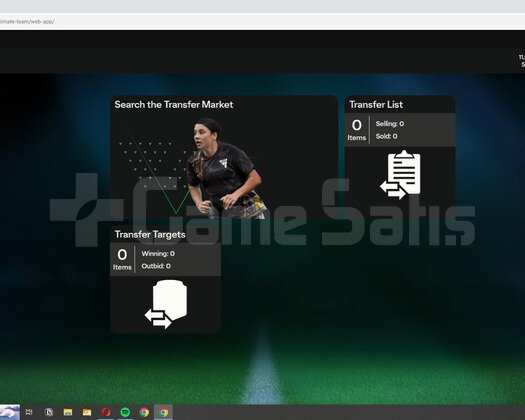Open the Opera browser taskbar icon
Screen dimensions: 525x420
[106, 412]
